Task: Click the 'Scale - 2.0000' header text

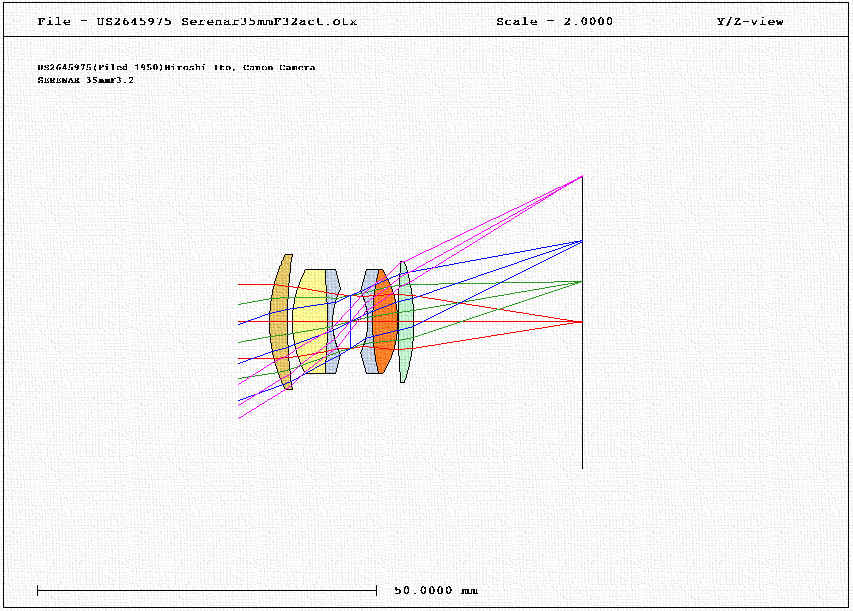Action: coord(554,22)
